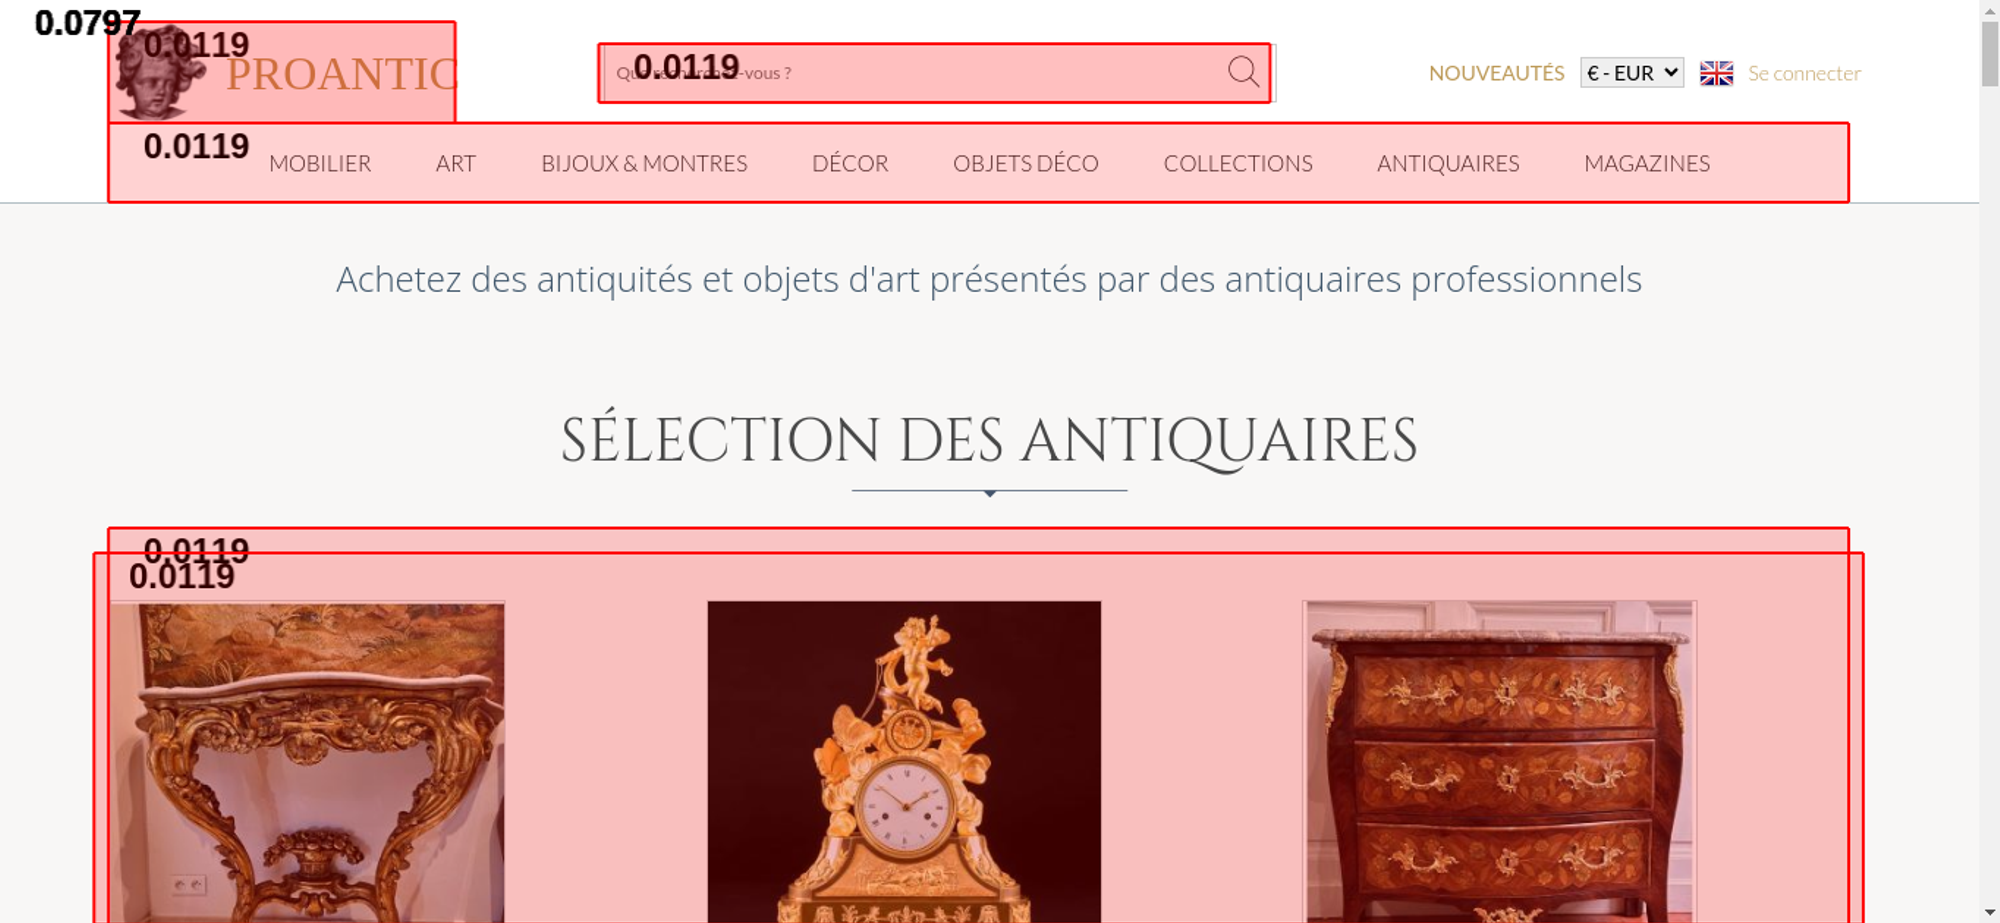Click the NOUVEAUTÉS link
The height and width of the screenshot is (923, 2000).
(1496, 73)
